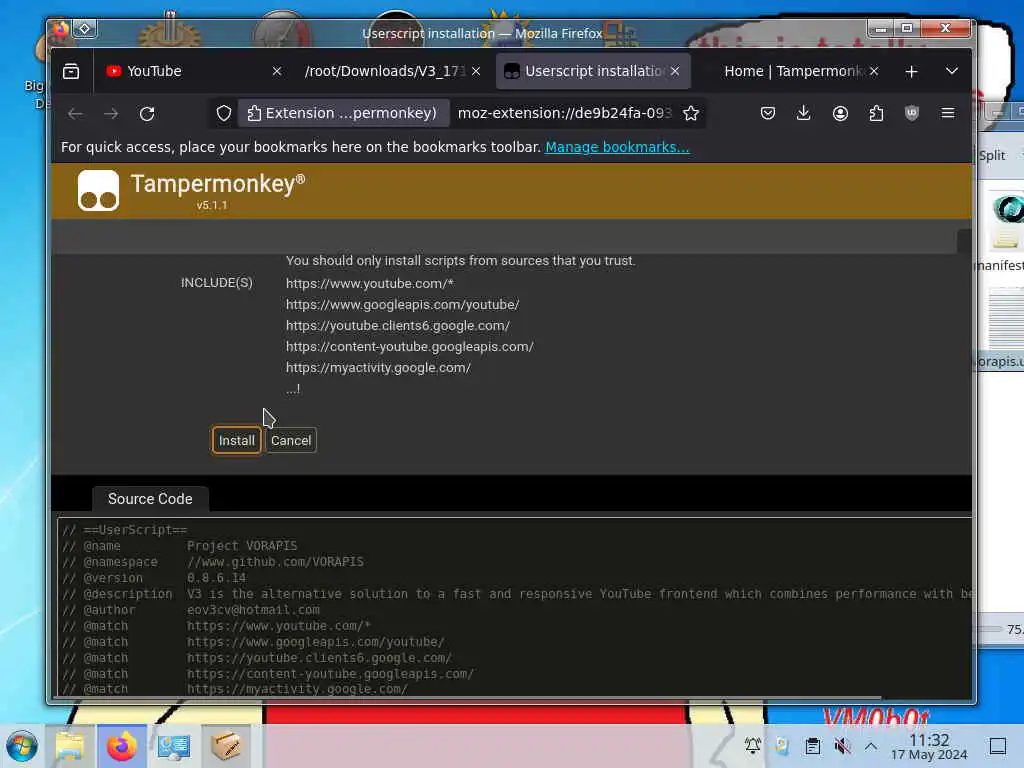Click the @version 0.8.6.14 source line
Viewport: 1024px width, 768px height.
pyautogui.click(x=154, y=578)
